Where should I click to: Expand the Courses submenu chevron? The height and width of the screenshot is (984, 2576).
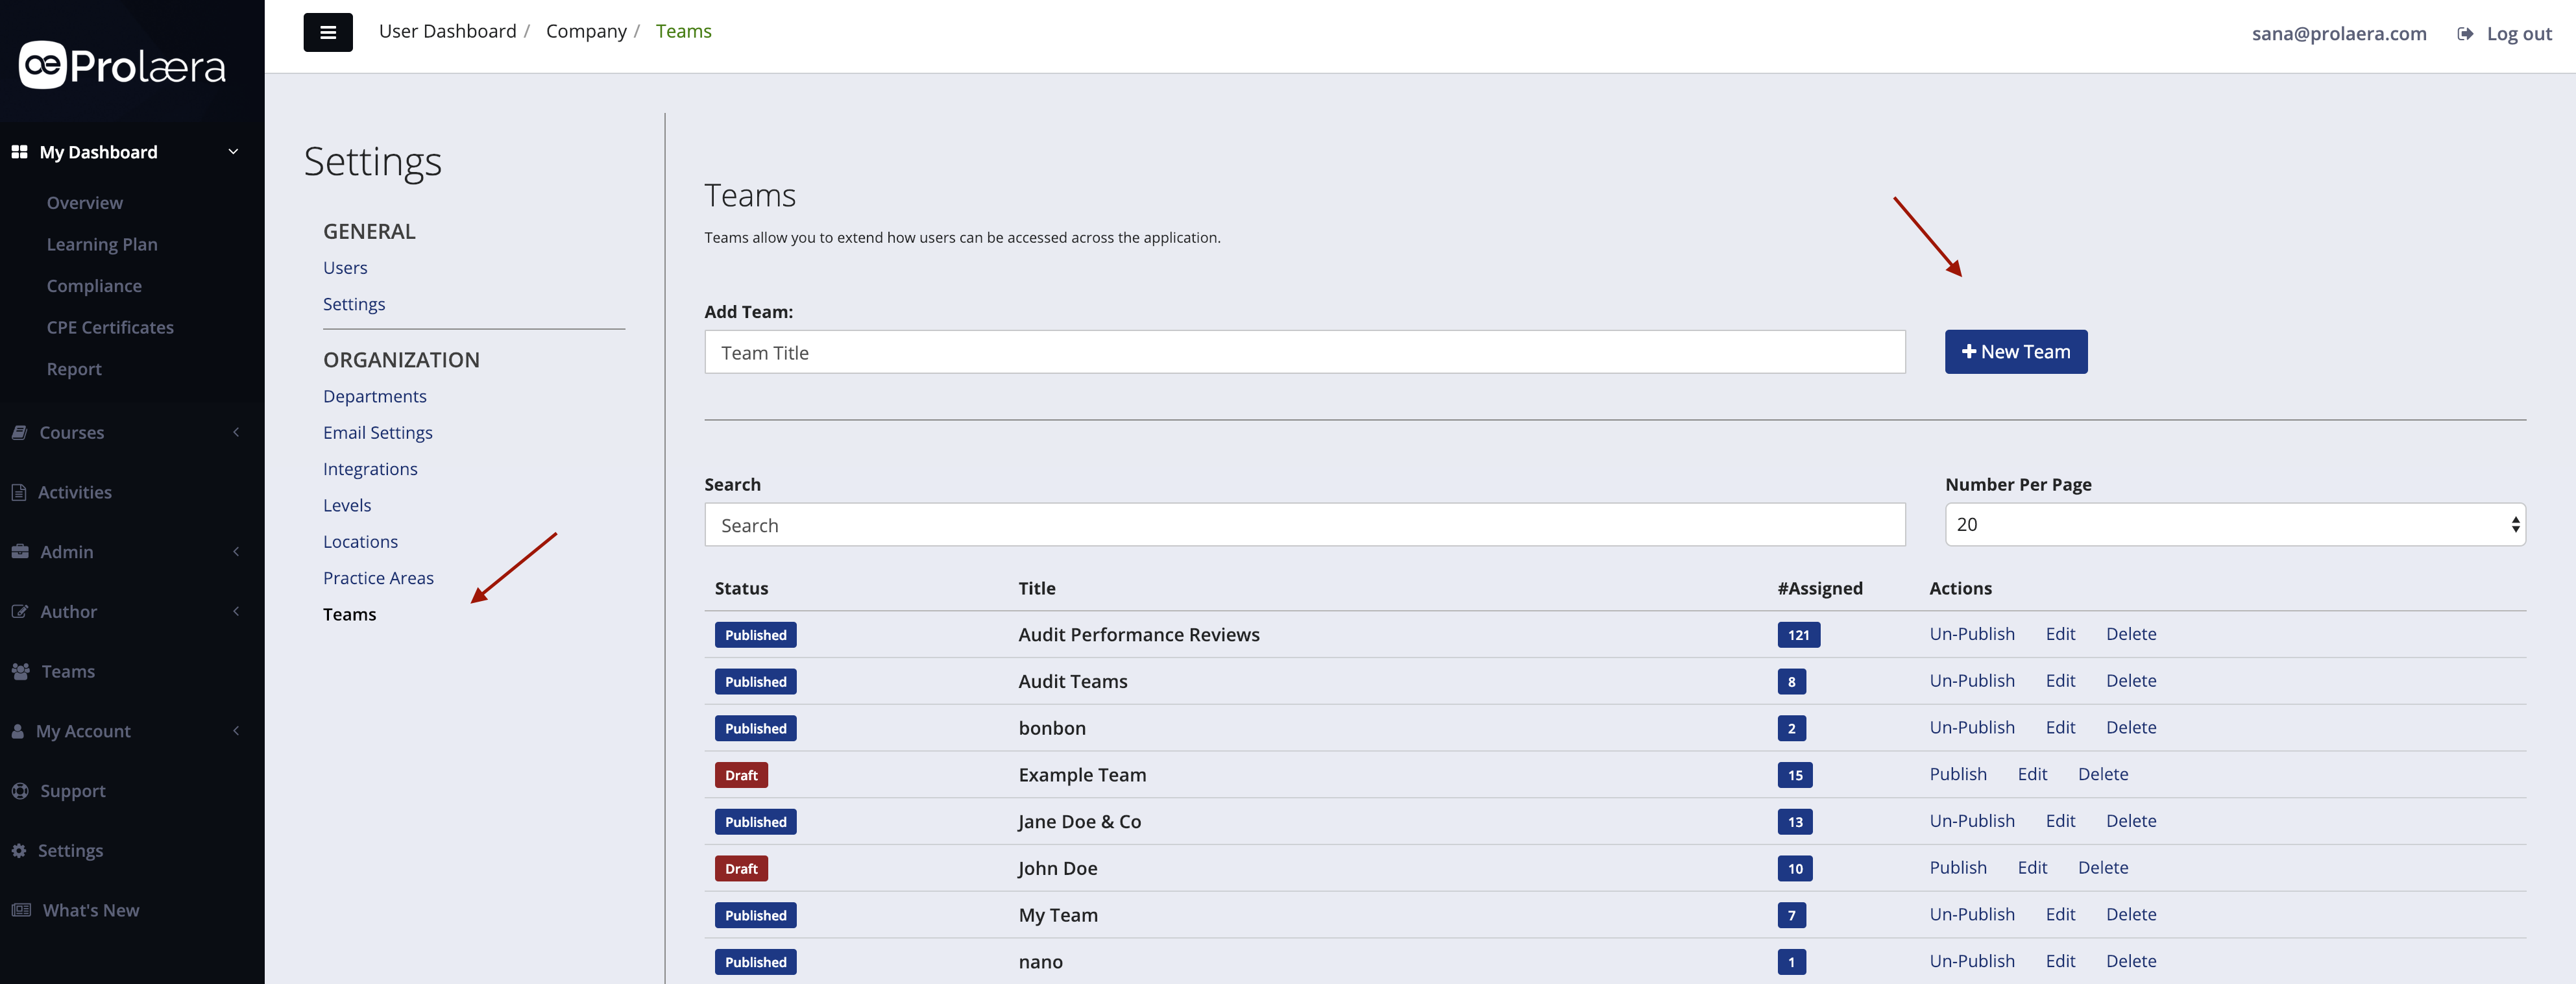pos(236,432)
